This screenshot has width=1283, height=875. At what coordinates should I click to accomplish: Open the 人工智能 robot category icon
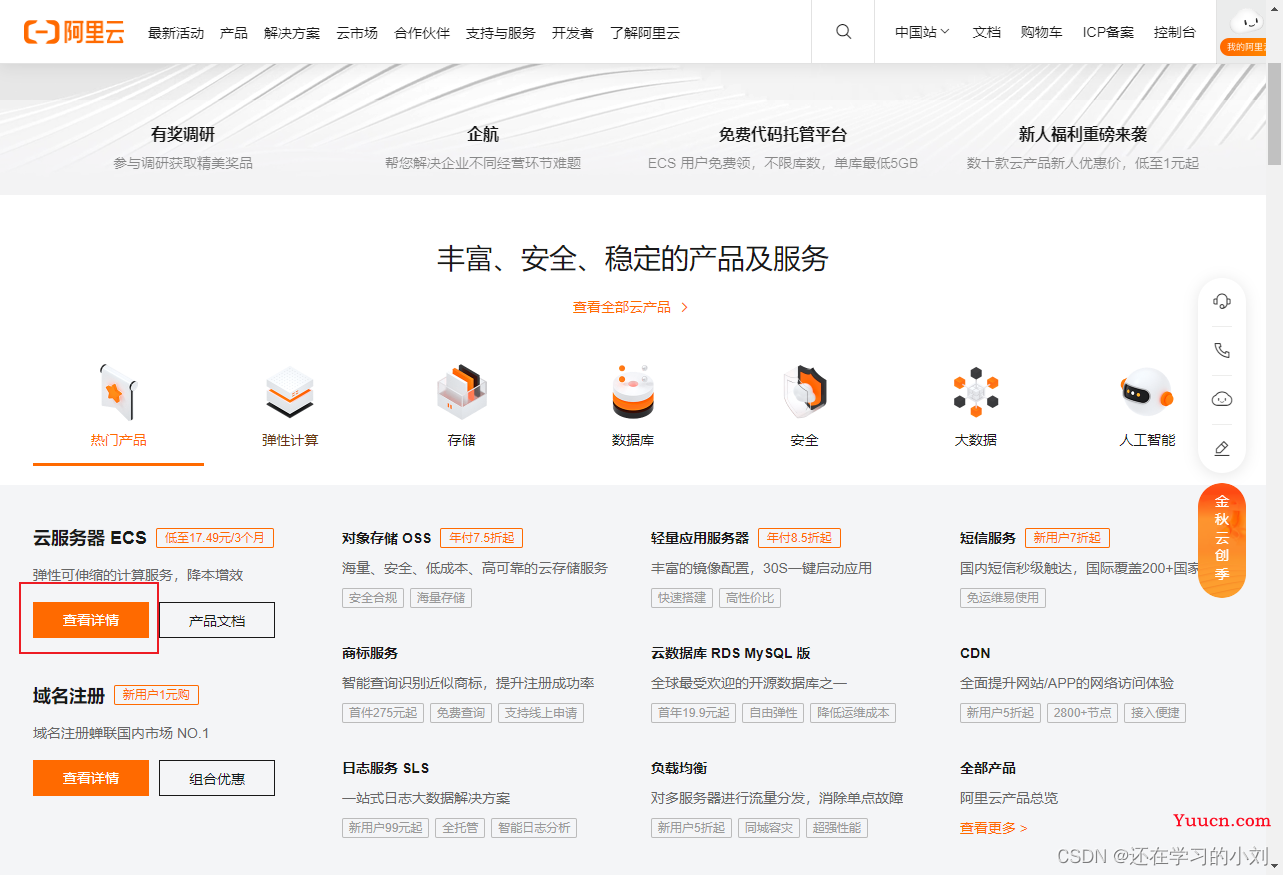1147,392
